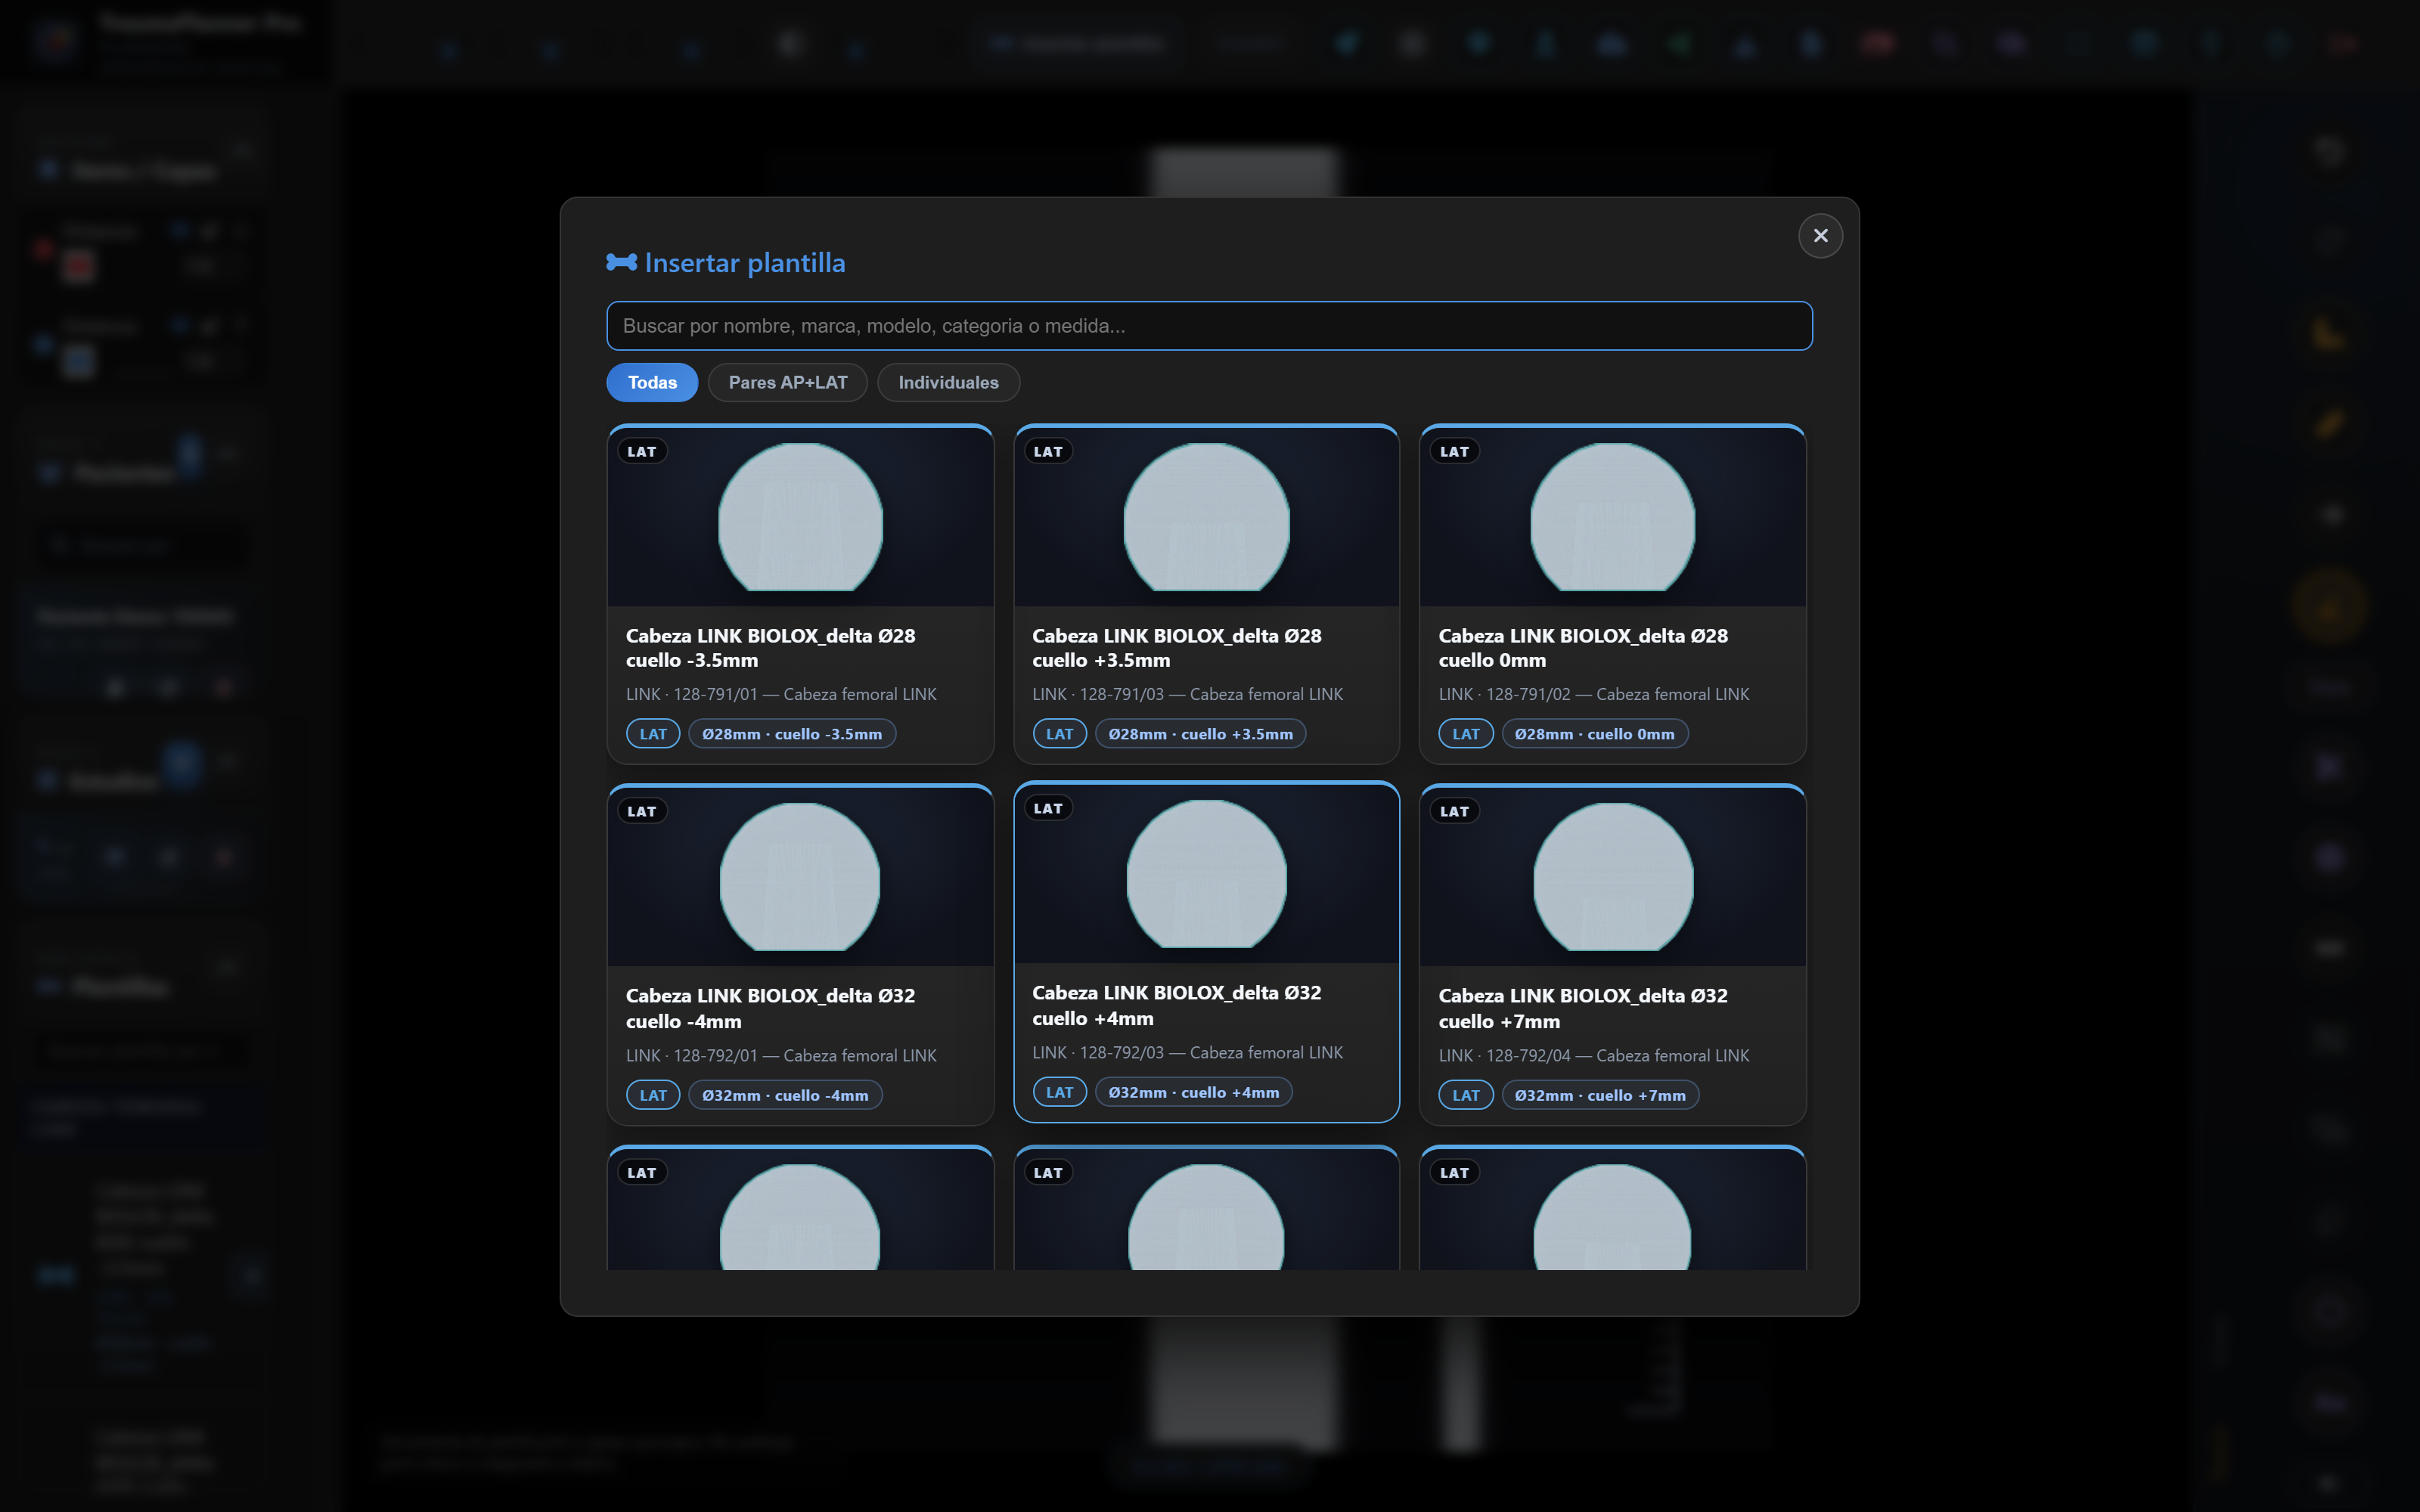Screen dimensions: 2420x1512
Task: Click the LAT tag beside Ø28mm · cuello 0mm
Action: coord(1466,734)
